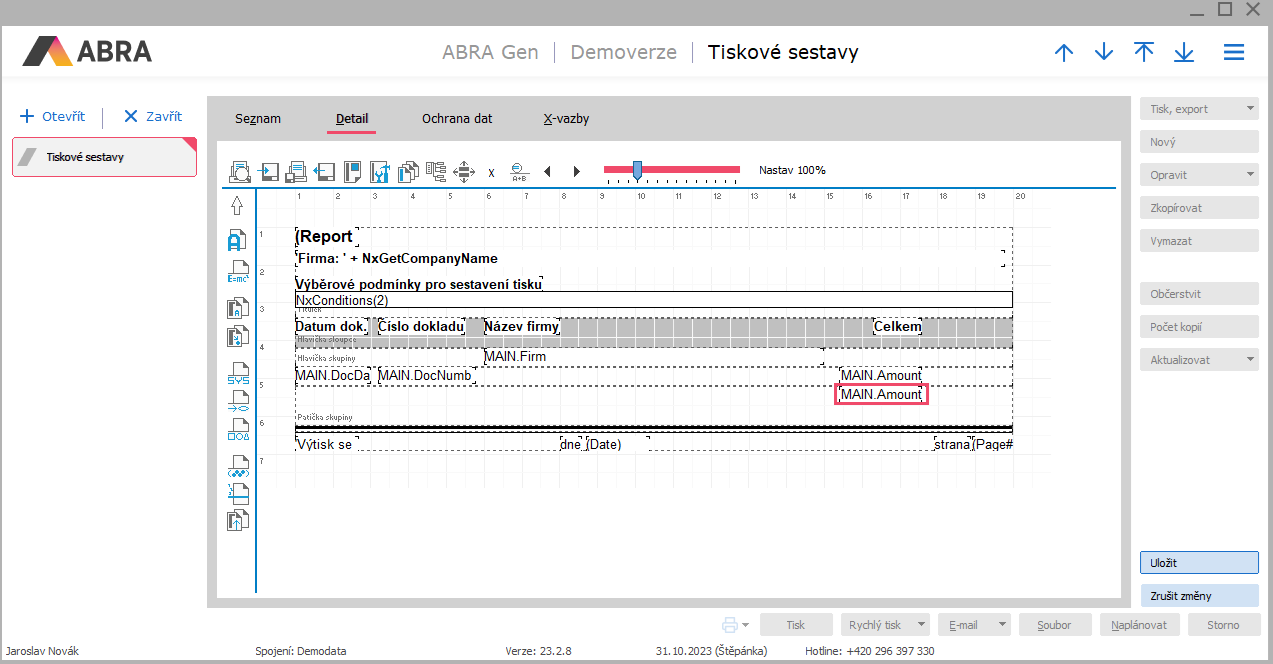Image resolution: width=1273 pixels, height=664 pixels.
Task: Click the Počet kopií button
Action: (1199, 327)
